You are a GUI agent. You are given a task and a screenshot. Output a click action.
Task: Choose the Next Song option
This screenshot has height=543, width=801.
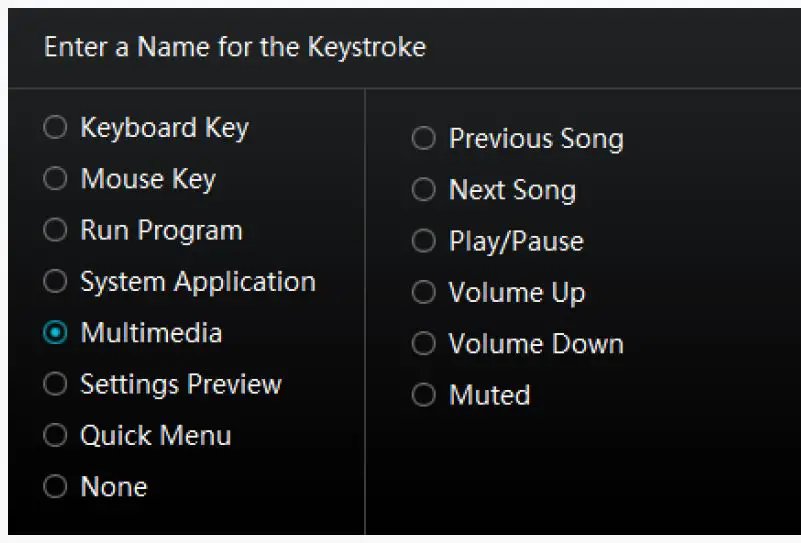[x=424, y=189]
